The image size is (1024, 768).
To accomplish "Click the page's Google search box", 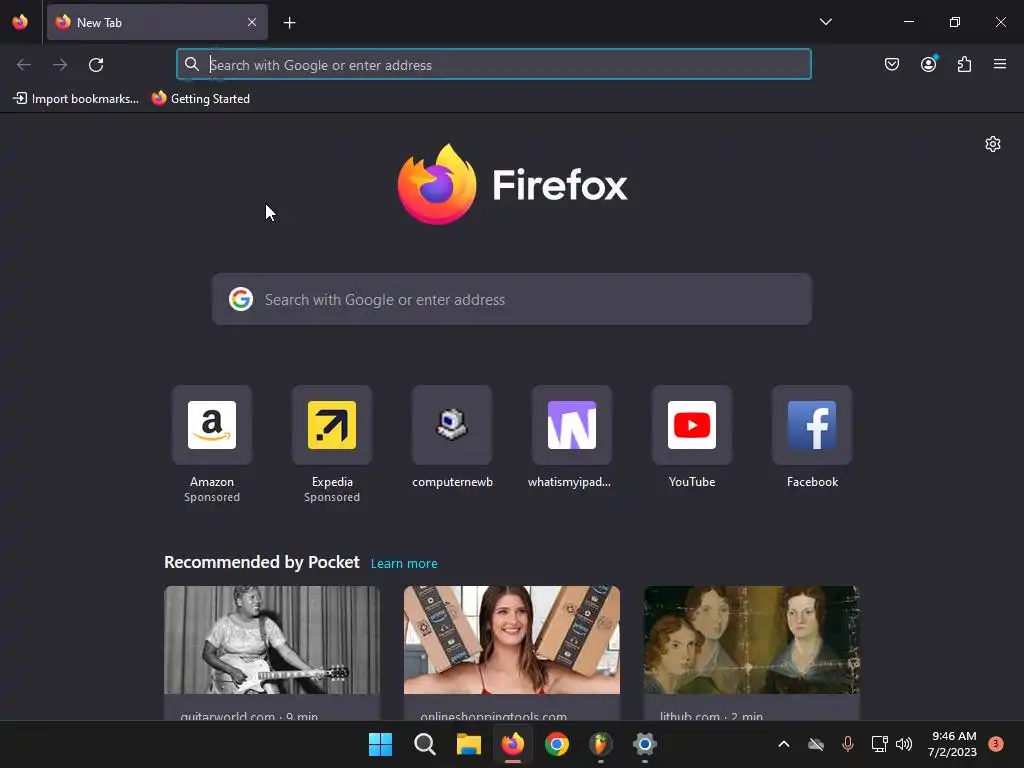I will 511,299.
